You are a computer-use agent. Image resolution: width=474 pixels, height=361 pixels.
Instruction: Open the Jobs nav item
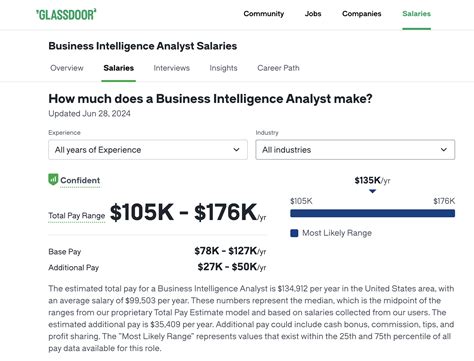click(x=313, y=14)
